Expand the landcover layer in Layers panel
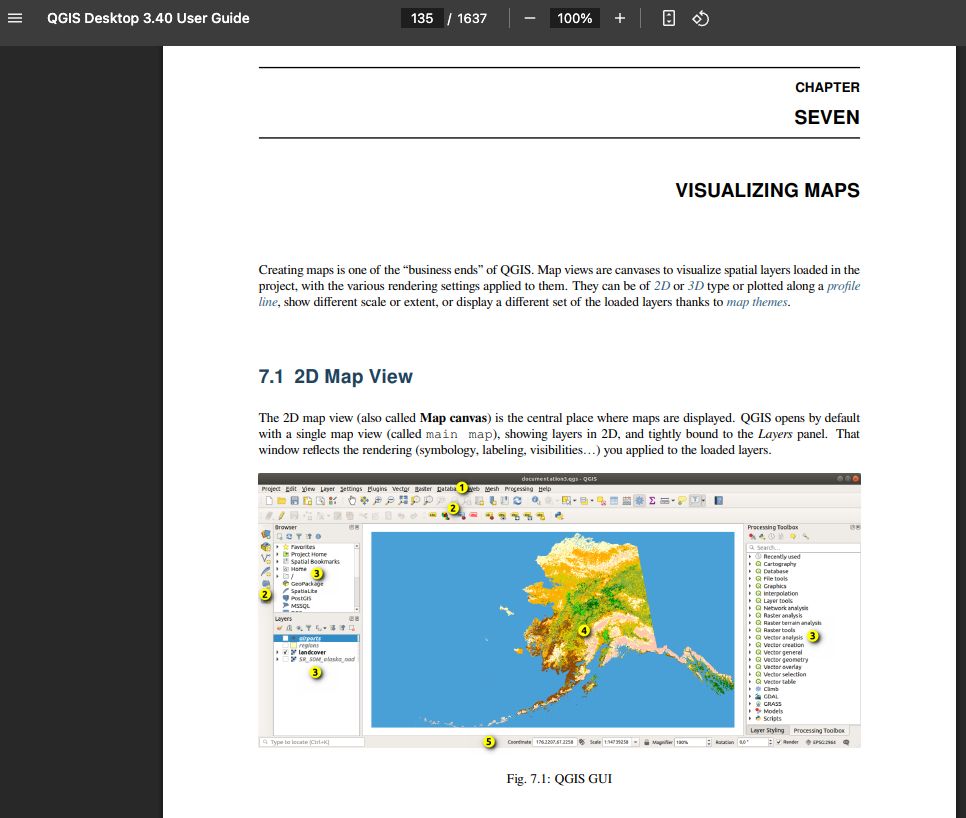The image size is (966, 818). tap(277, 652)
